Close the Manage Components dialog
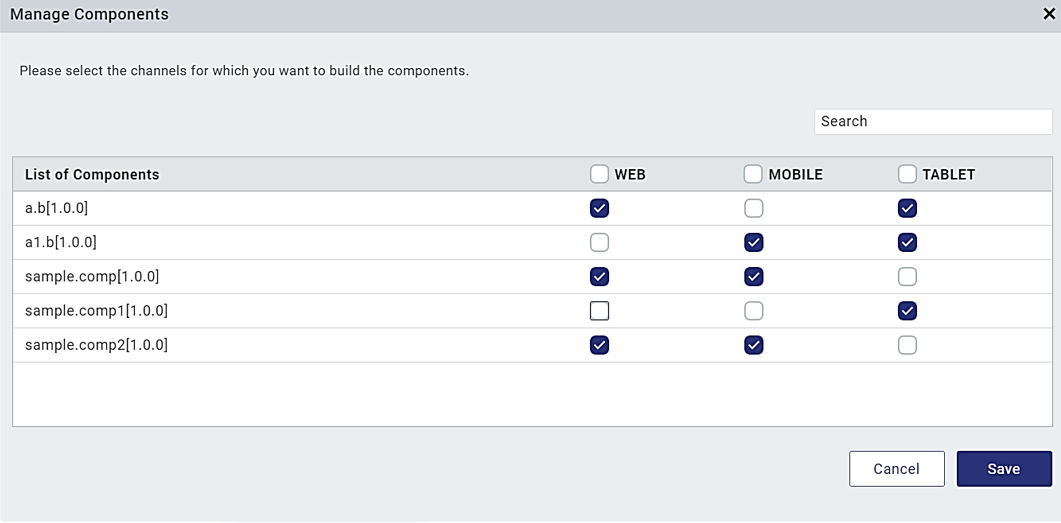 1050,15
